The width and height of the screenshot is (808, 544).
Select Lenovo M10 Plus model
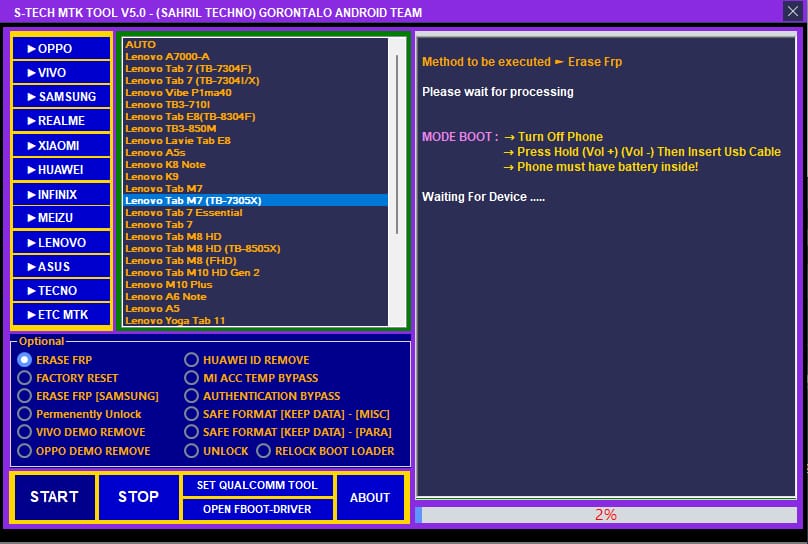coord(256,284)
